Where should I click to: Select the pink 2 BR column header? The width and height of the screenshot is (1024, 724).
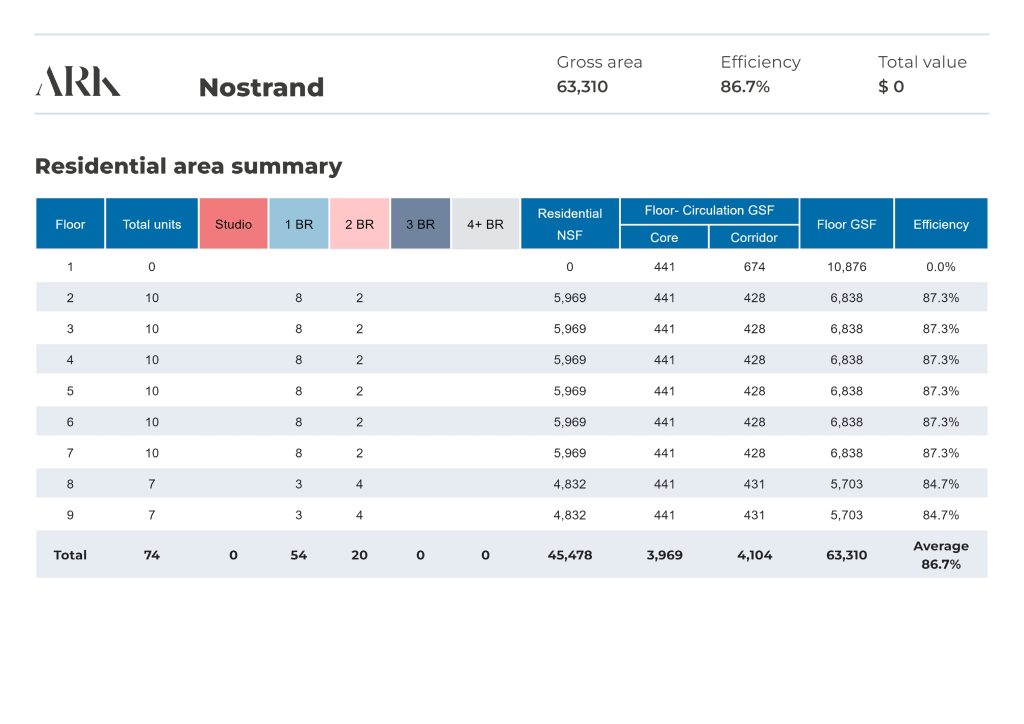tap(359, 224)
